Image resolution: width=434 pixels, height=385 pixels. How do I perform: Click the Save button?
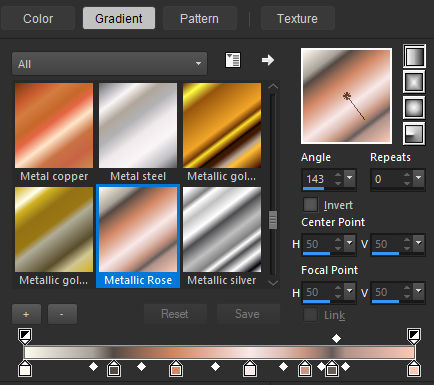(247, 314)
